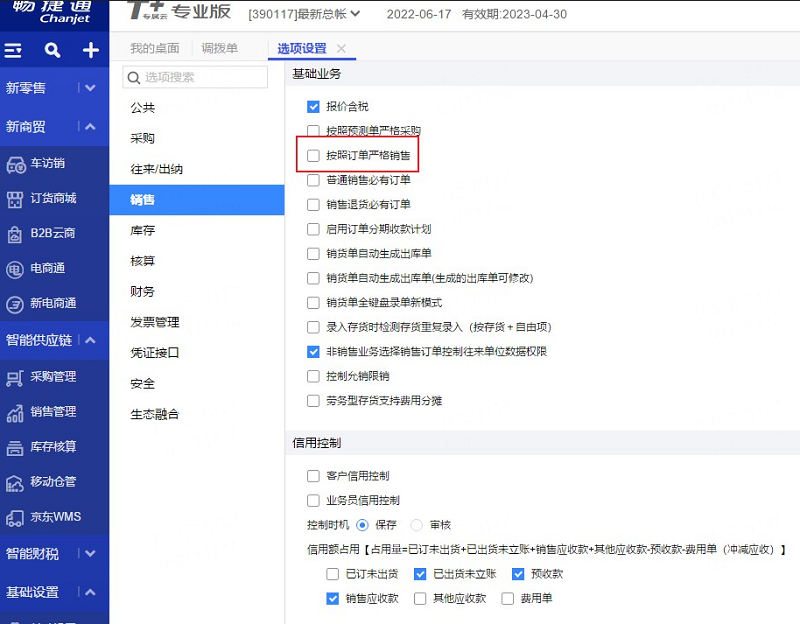Enable 客户信用控制 checkbox
800x624 pixels.
pyautogui.click(x=313, y=476)
